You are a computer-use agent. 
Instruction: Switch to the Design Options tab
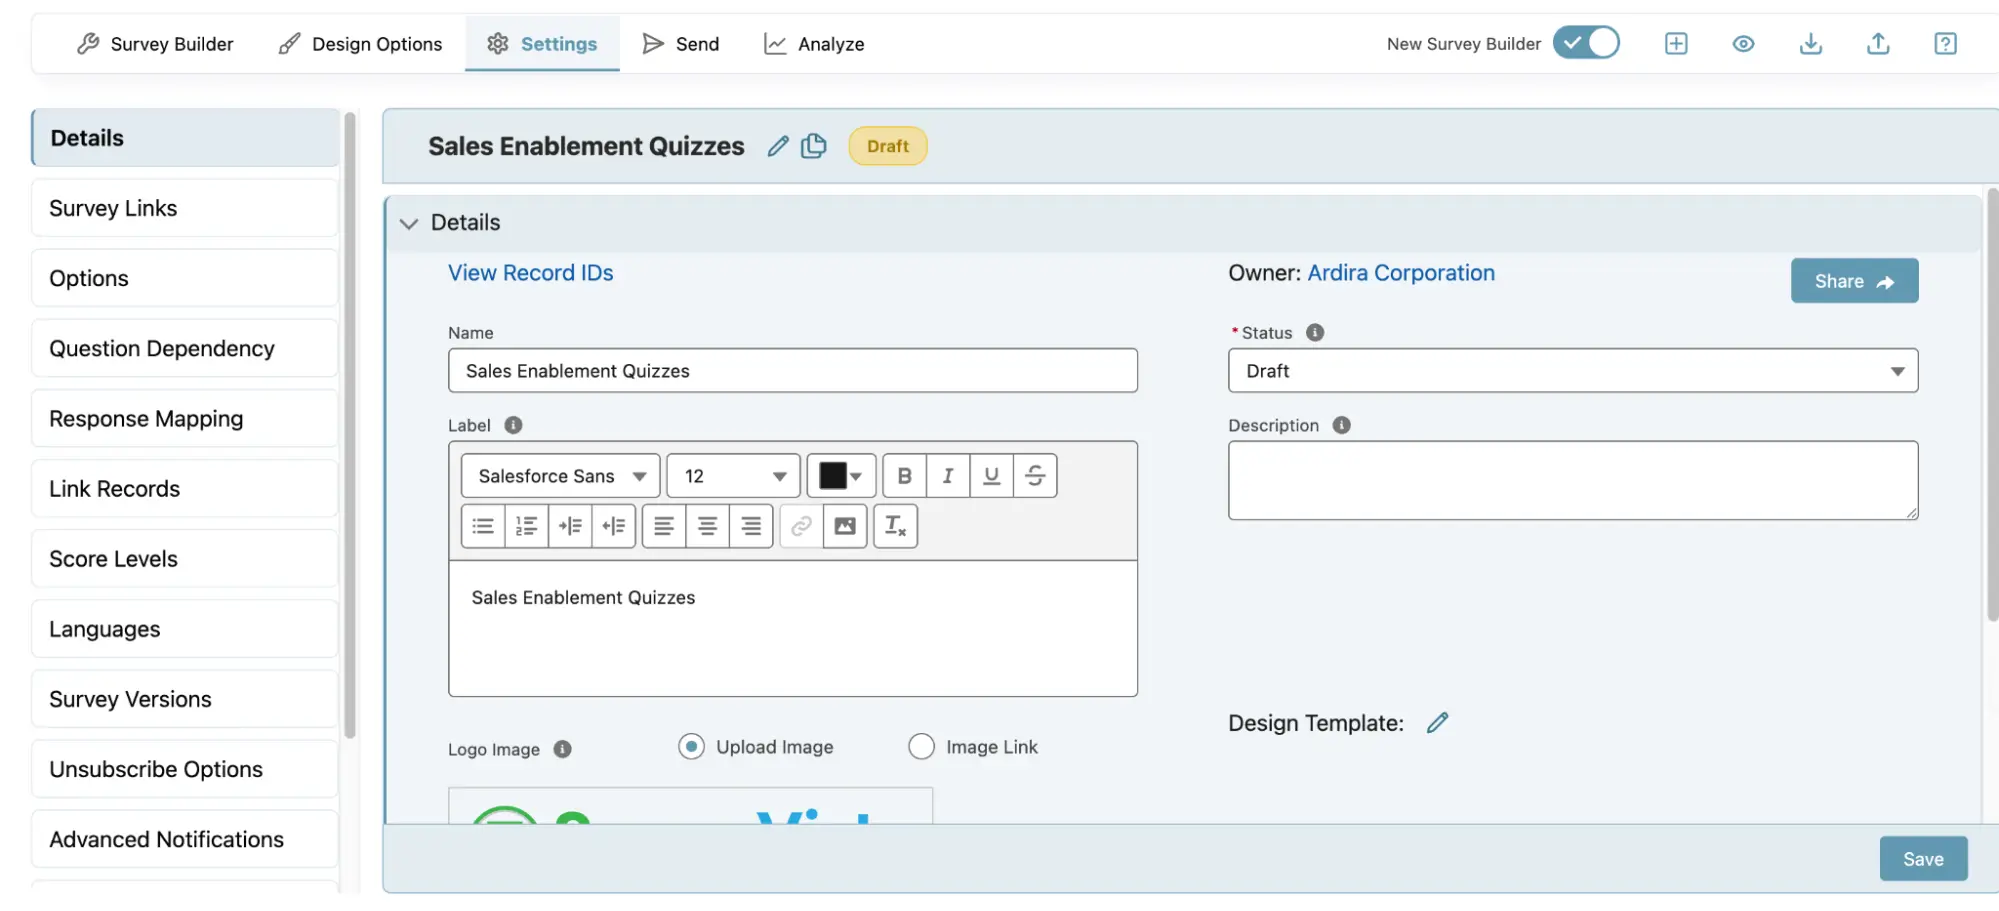(360, 44)
